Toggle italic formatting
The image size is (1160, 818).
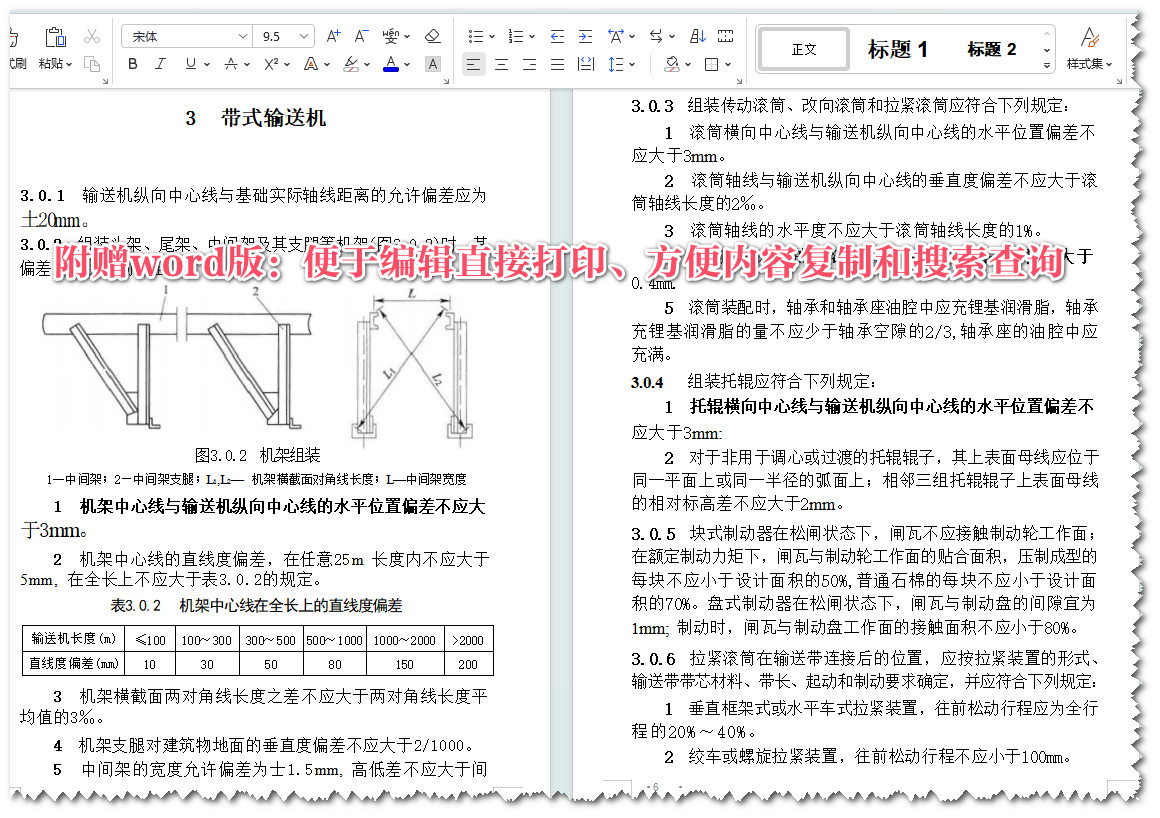click(161, 63)
